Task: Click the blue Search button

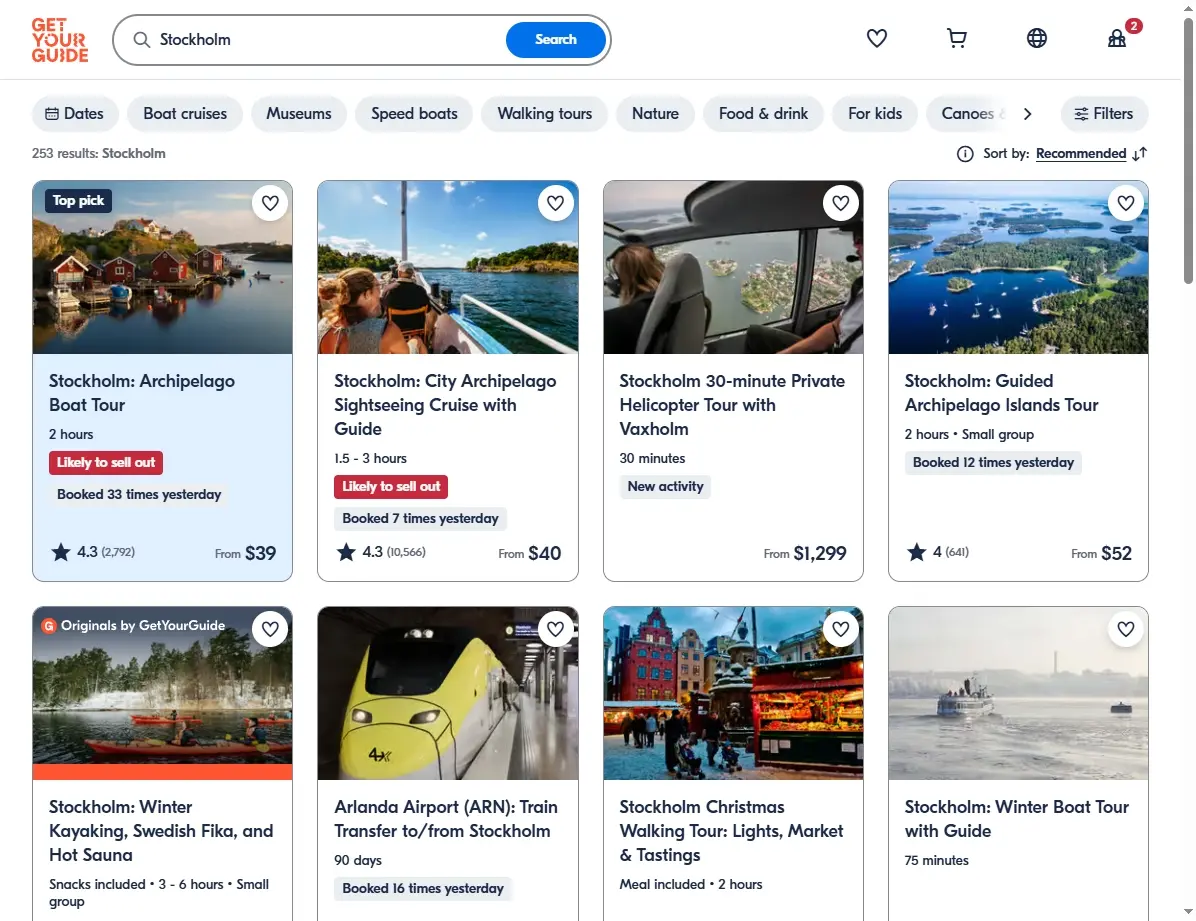Action: (x=555, y=40)
